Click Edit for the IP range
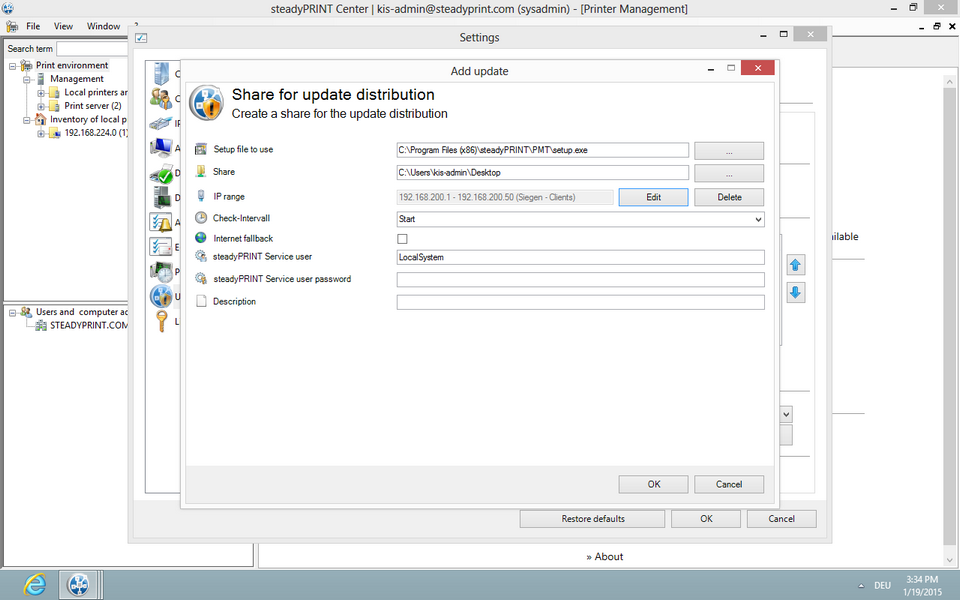The image size is (960, 600). (x=653, y=197)
